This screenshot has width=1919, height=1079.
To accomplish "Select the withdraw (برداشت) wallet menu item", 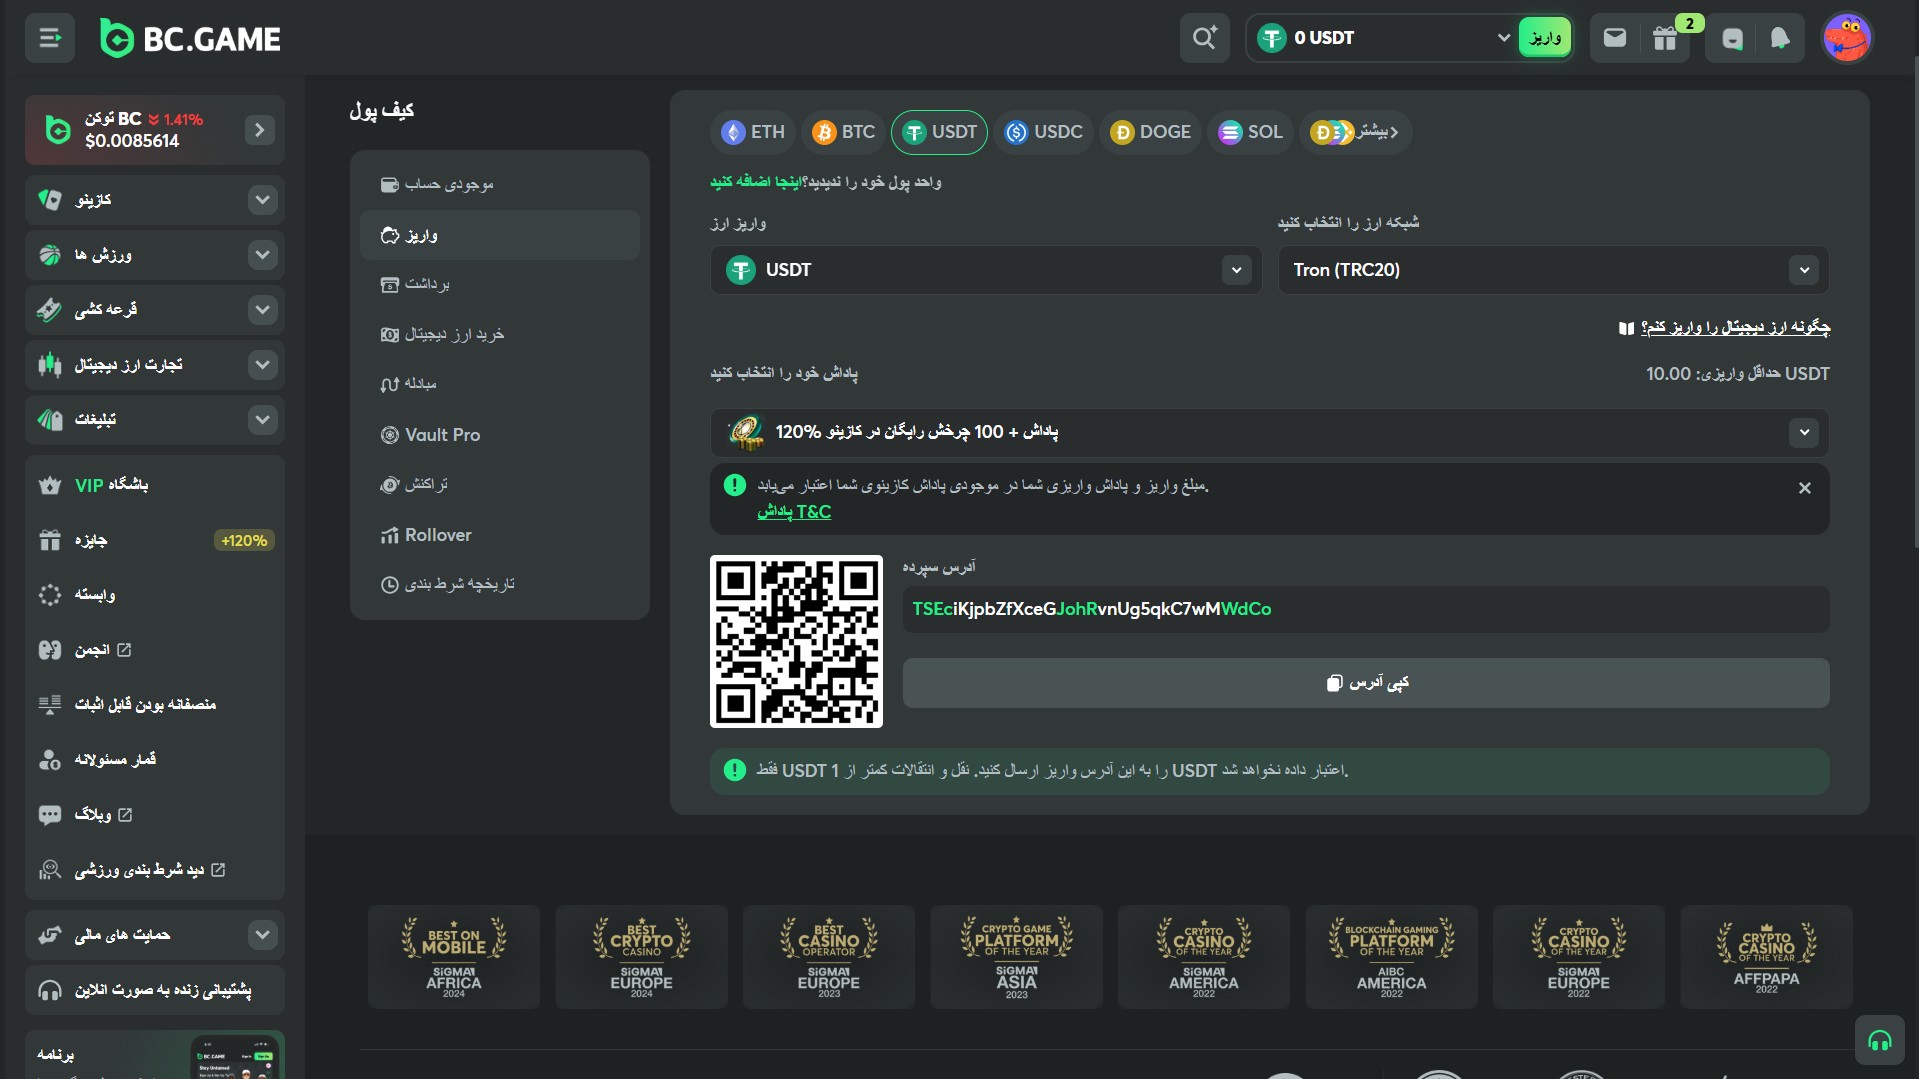I will (x=499, y=284).
